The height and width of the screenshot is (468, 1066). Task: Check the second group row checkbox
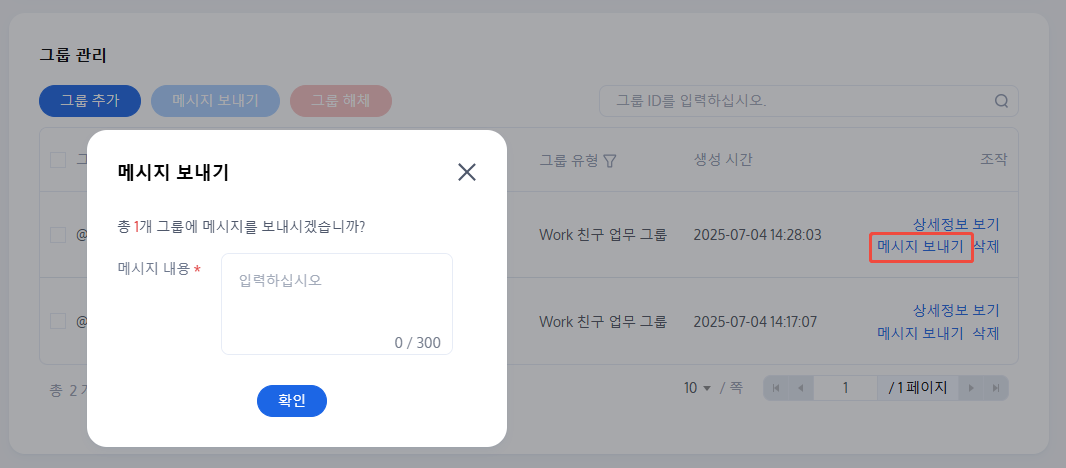(x=58, y=321)
